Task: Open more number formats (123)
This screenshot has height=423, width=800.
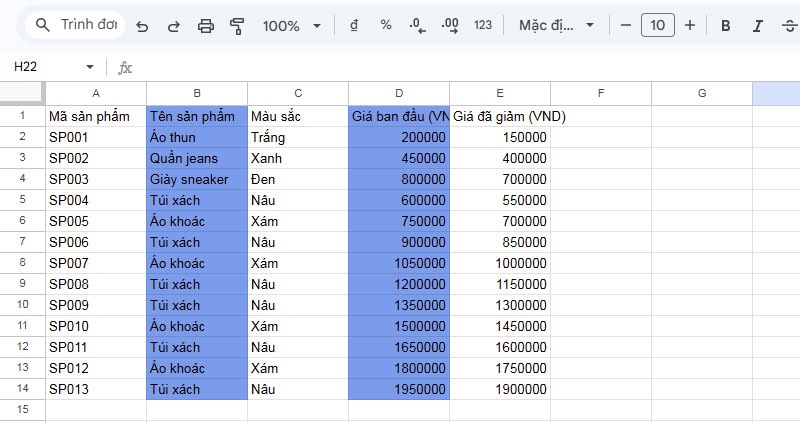Action: pyautogui.click(x=483, y=25)
